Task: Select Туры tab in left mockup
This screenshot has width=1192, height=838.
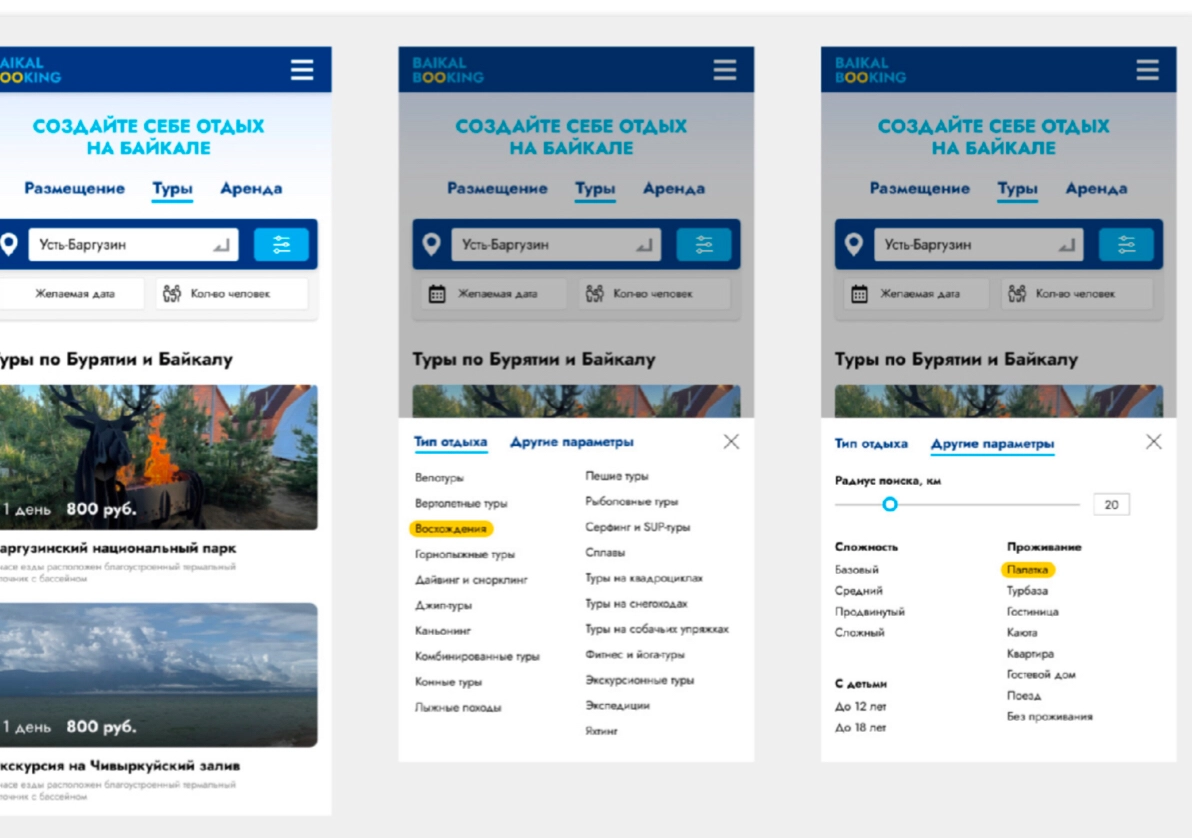Action: (x=173, y=189)
